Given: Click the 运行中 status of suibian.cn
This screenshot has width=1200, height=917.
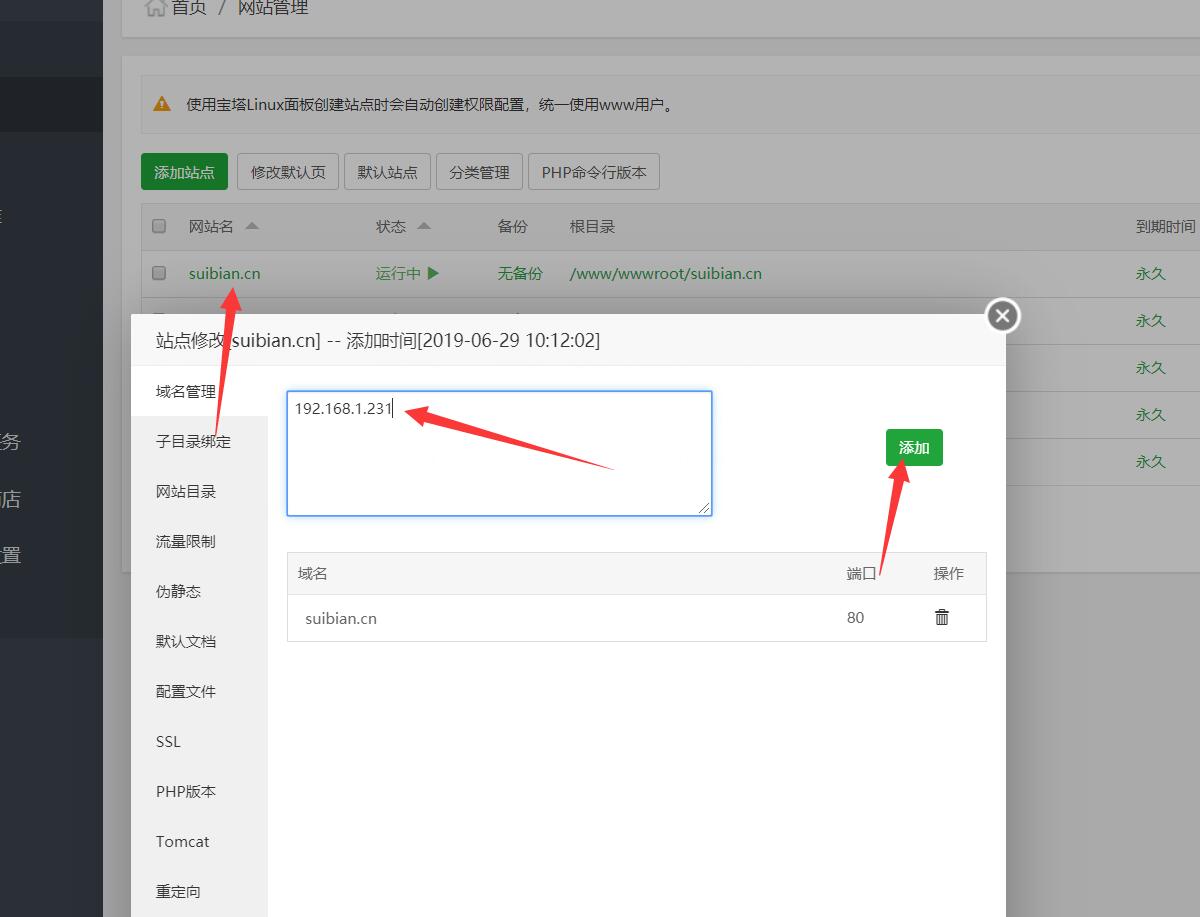Looking at the screenshot, I should click(x=398, y=273).
